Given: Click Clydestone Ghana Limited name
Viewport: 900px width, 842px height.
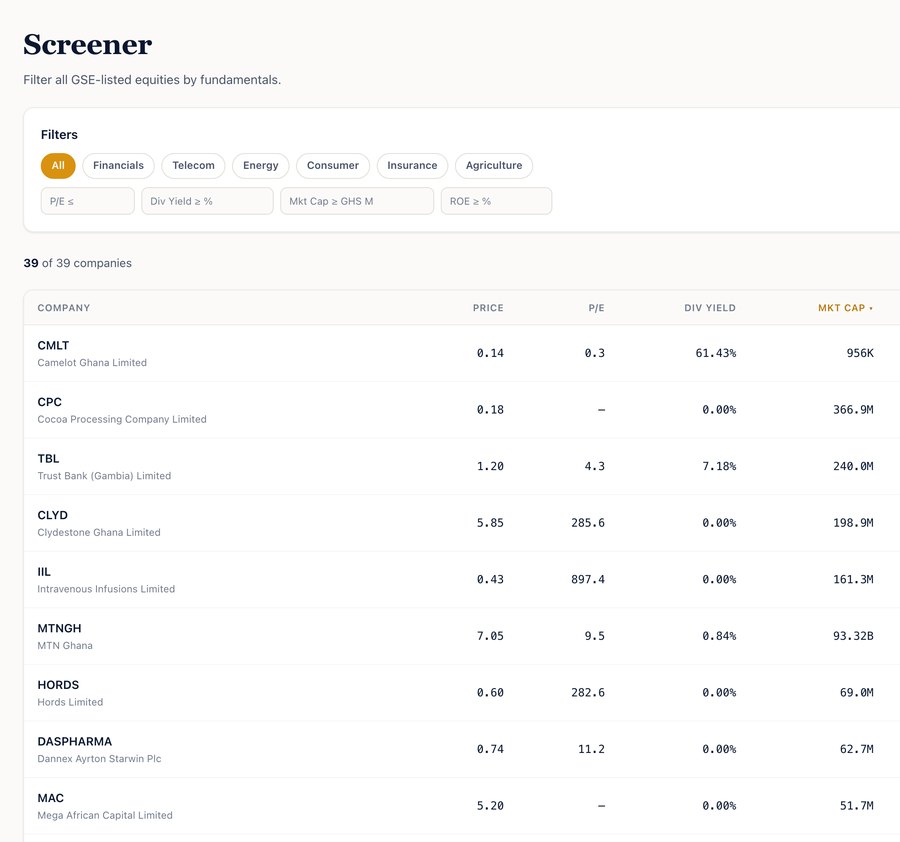Looking at the screenshot, I should (x=99, y=533).
